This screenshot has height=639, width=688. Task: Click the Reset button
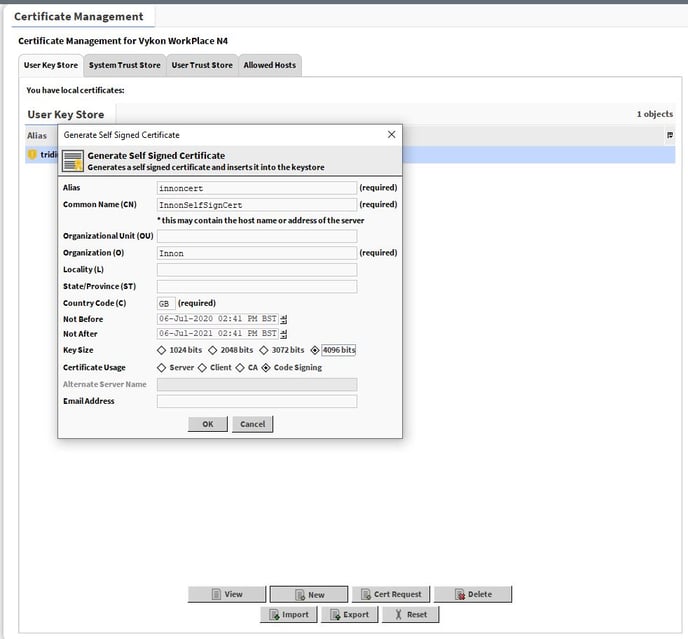tap(410, 614)
